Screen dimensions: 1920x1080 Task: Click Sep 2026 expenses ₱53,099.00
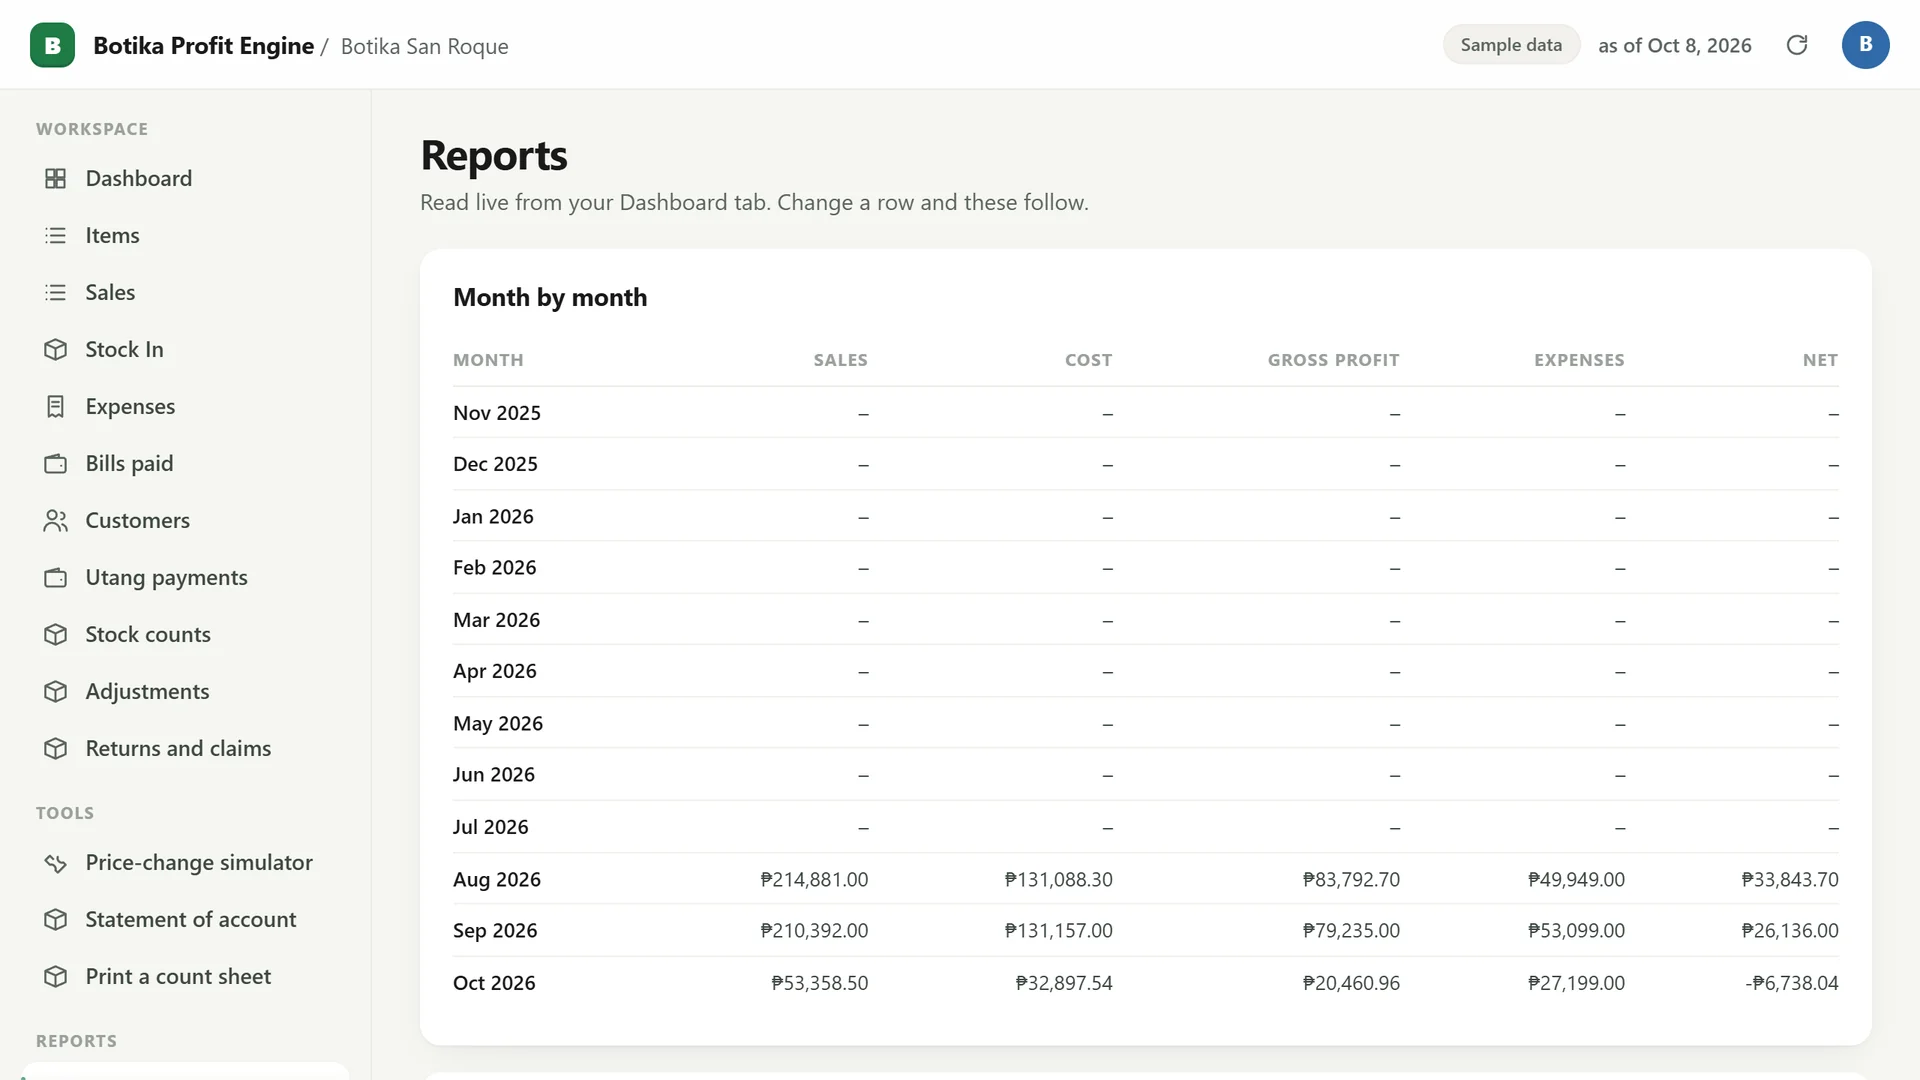coord(1576,931)
